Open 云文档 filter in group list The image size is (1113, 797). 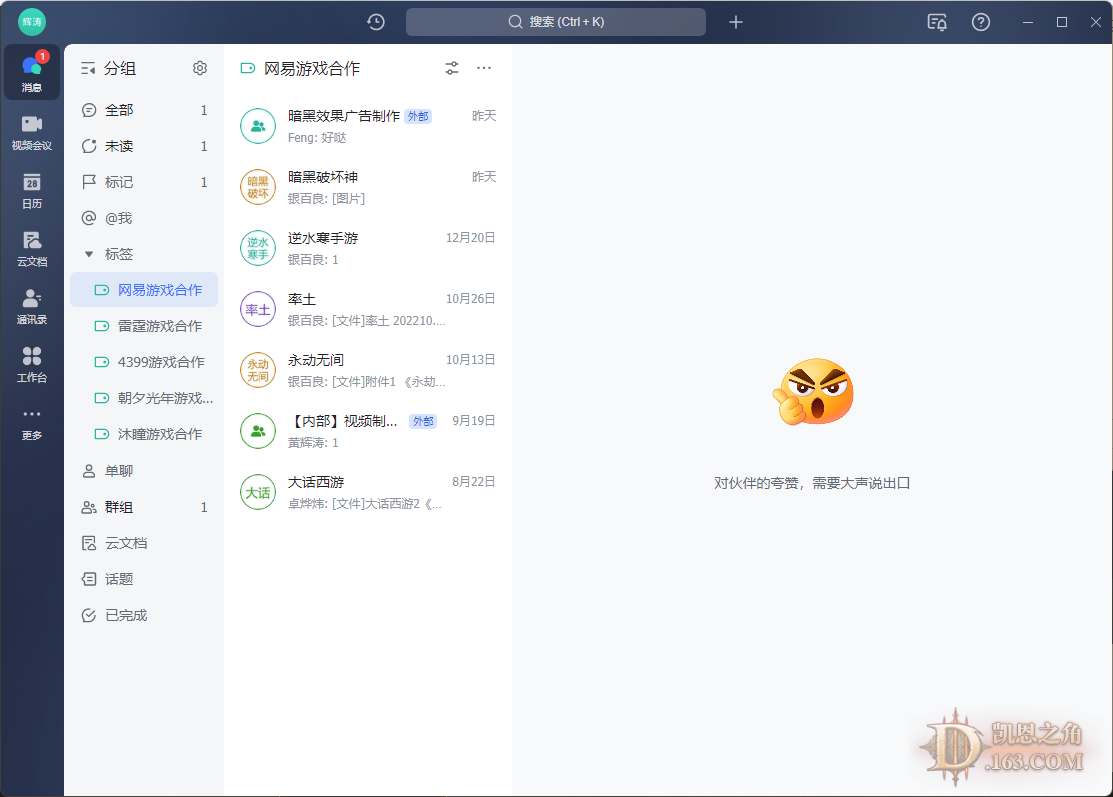click(x=144, y=544)
